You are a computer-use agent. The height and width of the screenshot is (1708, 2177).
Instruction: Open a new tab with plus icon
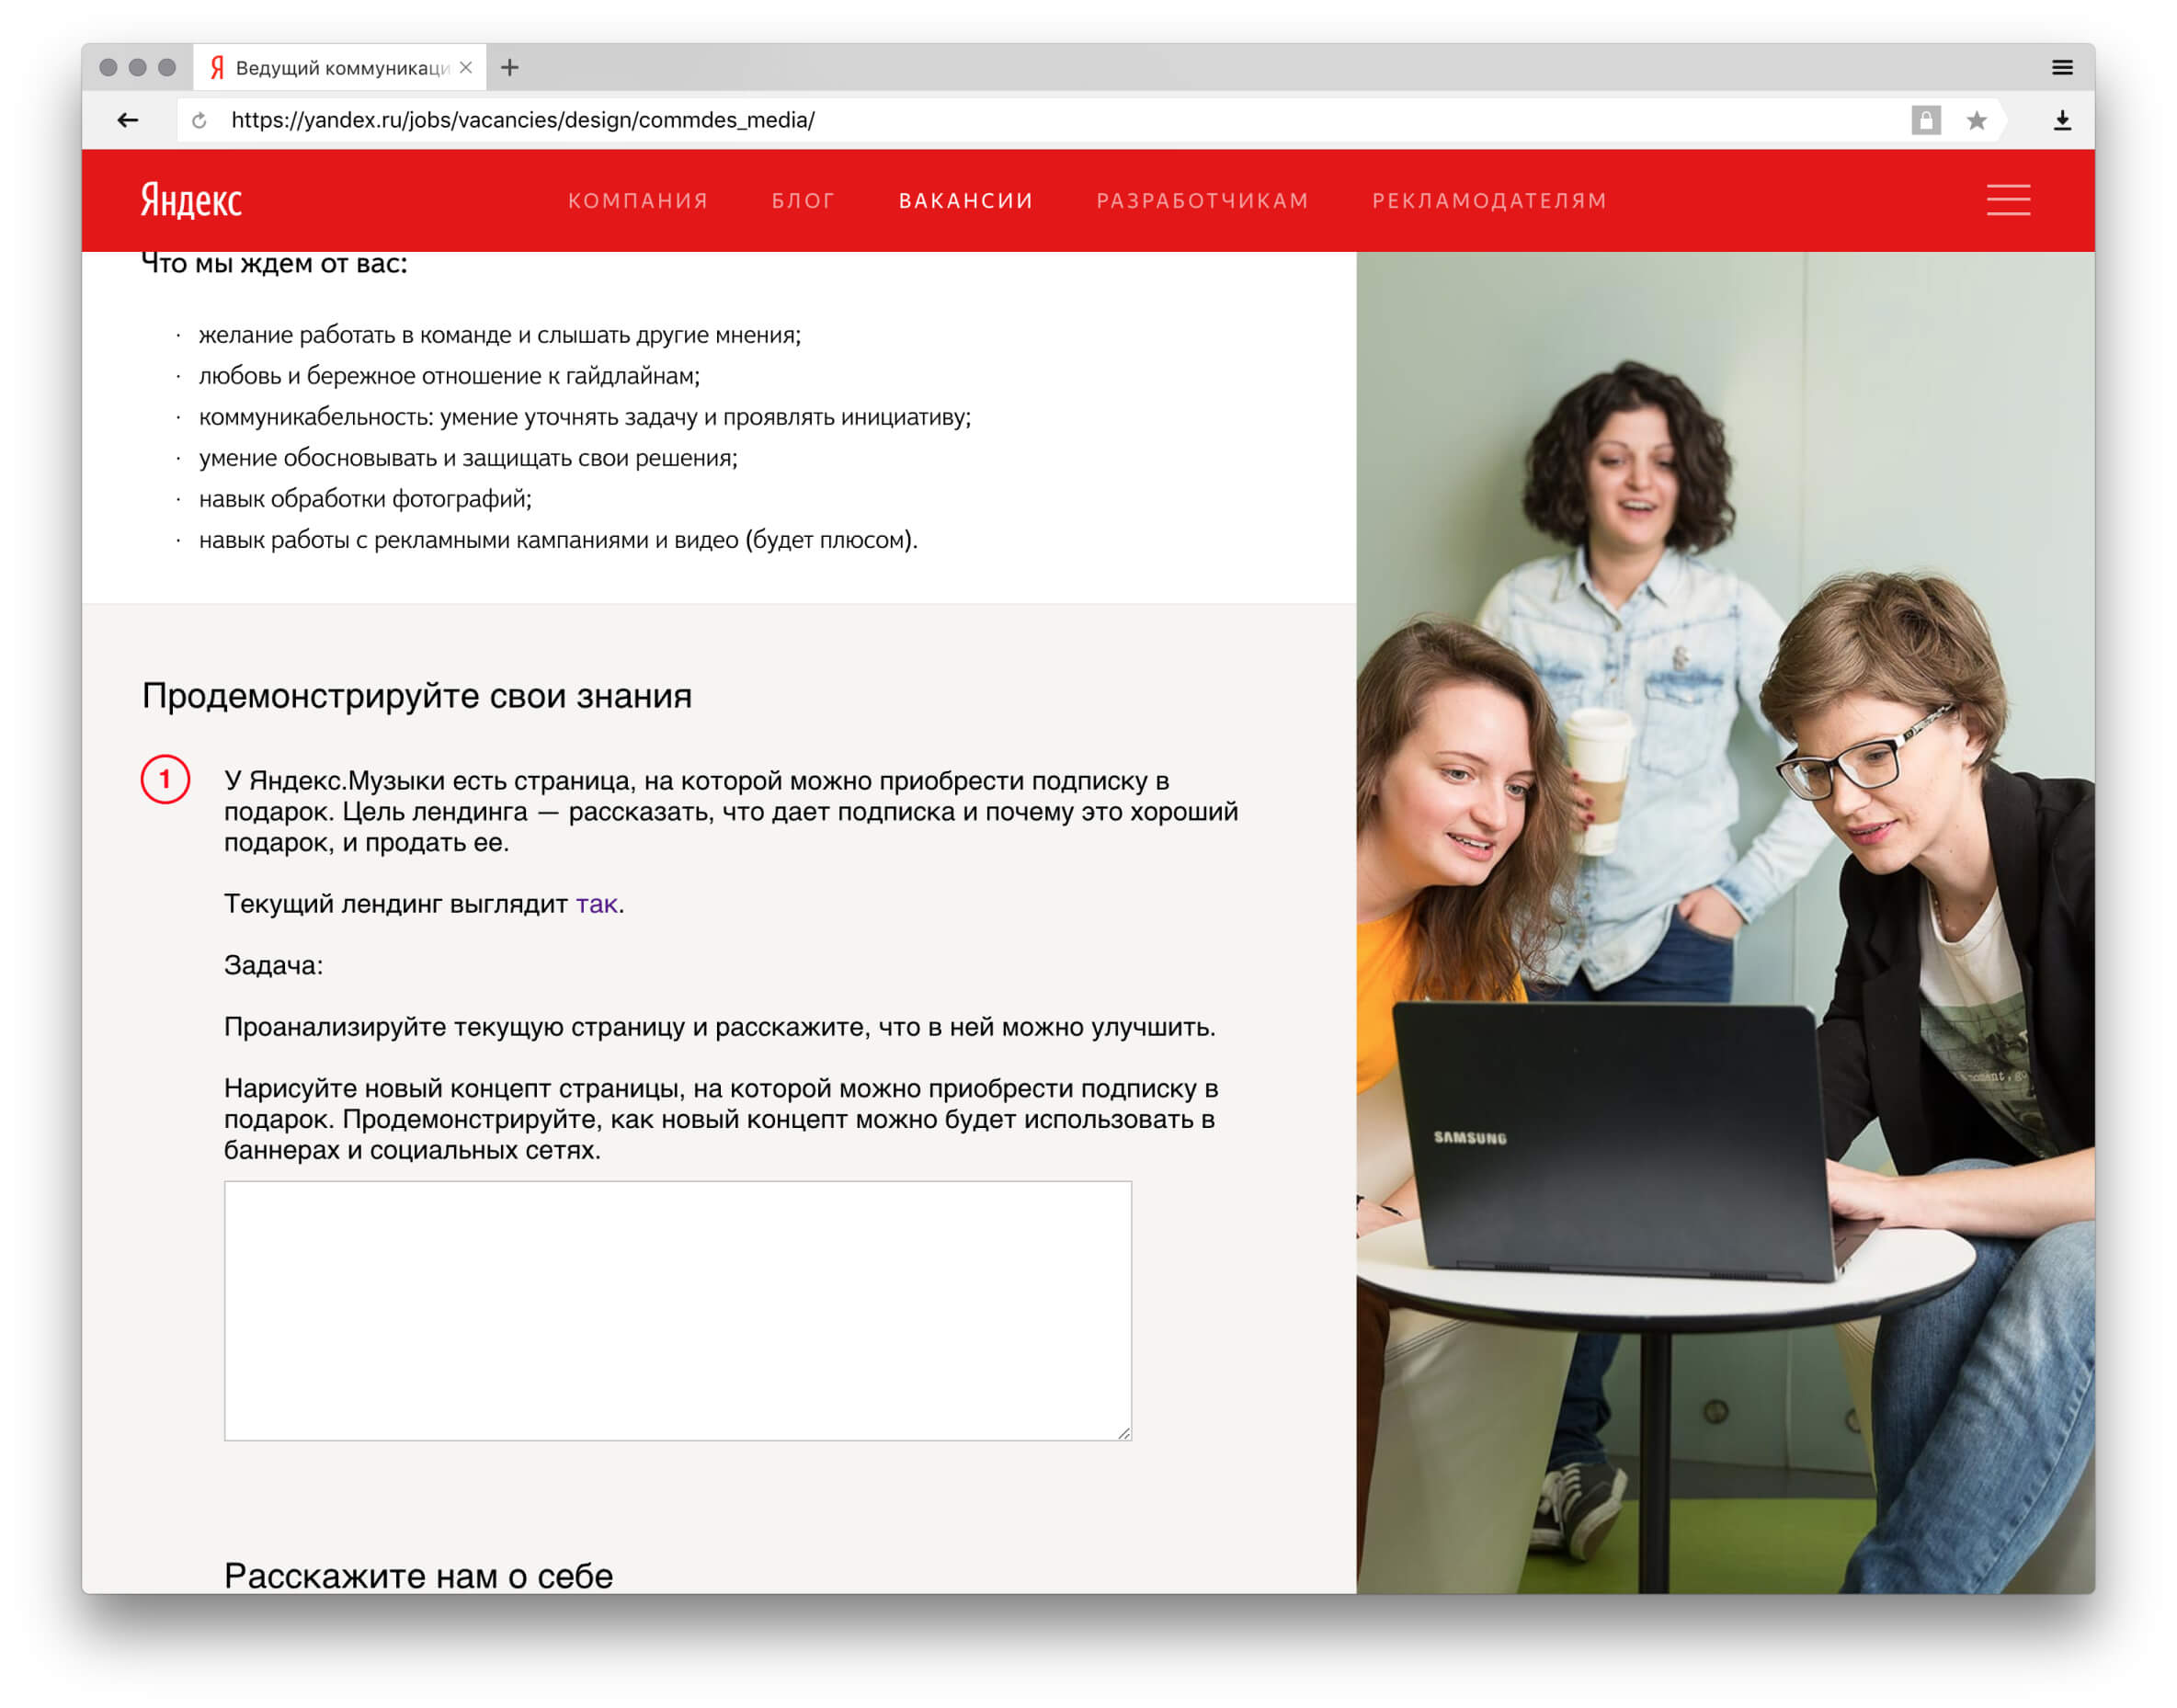(x=510, y=67)
